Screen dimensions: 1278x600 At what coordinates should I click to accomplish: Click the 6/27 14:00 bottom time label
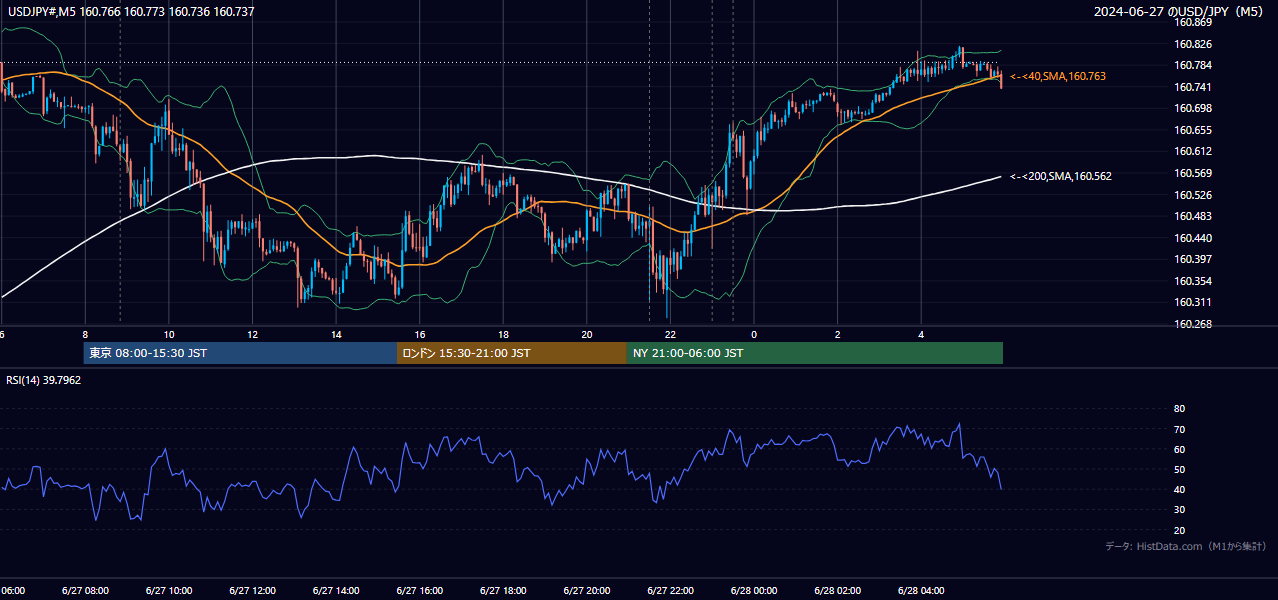pyautogui.click(x=336, y=591)
